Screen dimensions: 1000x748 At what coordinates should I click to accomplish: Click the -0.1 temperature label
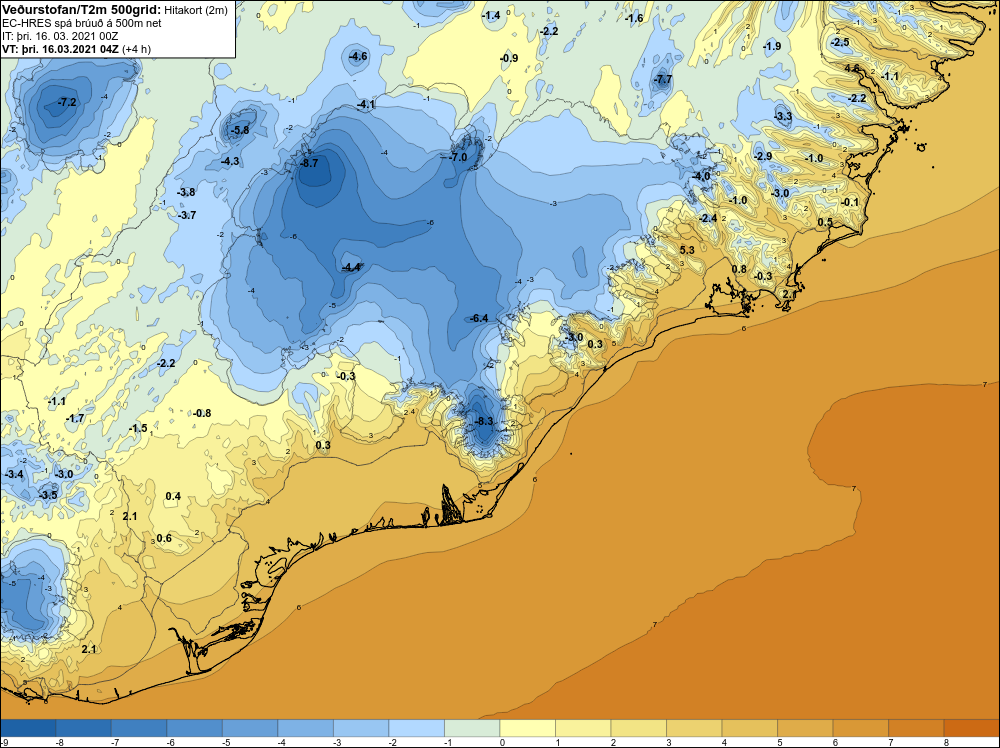click(x=850, y=202)
